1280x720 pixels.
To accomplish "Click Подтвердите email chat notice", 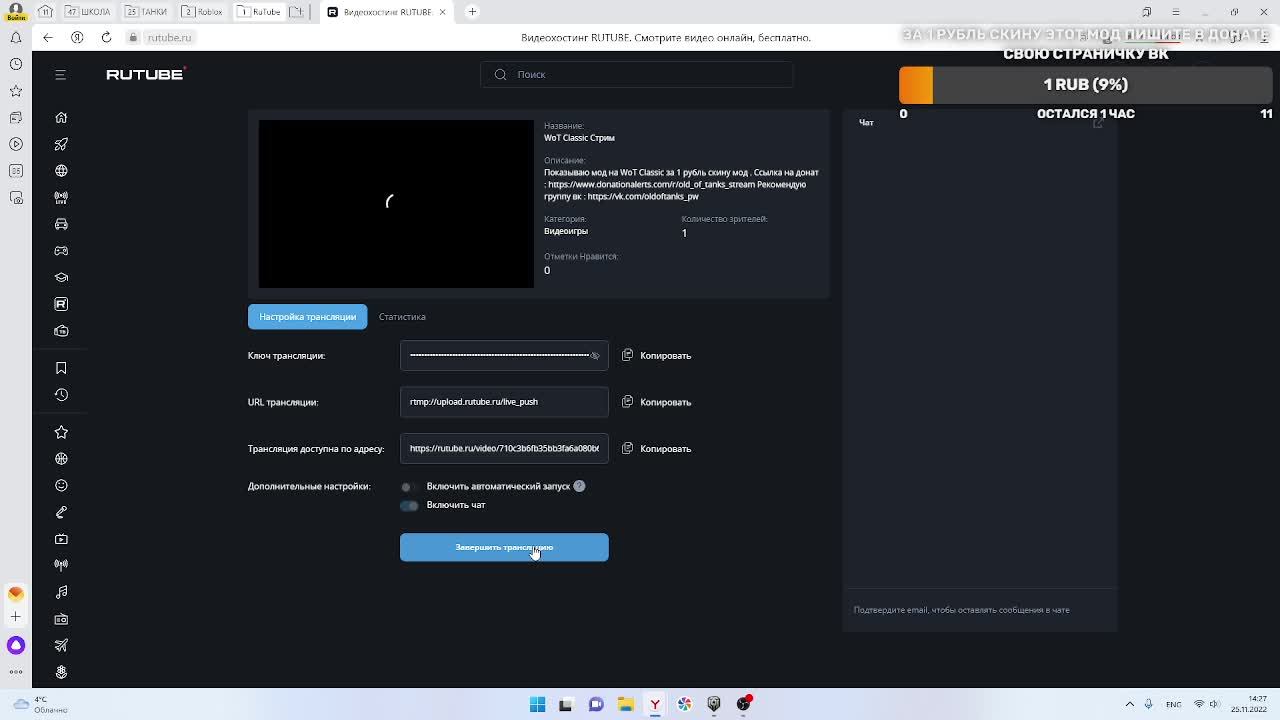I will (961, 610).
